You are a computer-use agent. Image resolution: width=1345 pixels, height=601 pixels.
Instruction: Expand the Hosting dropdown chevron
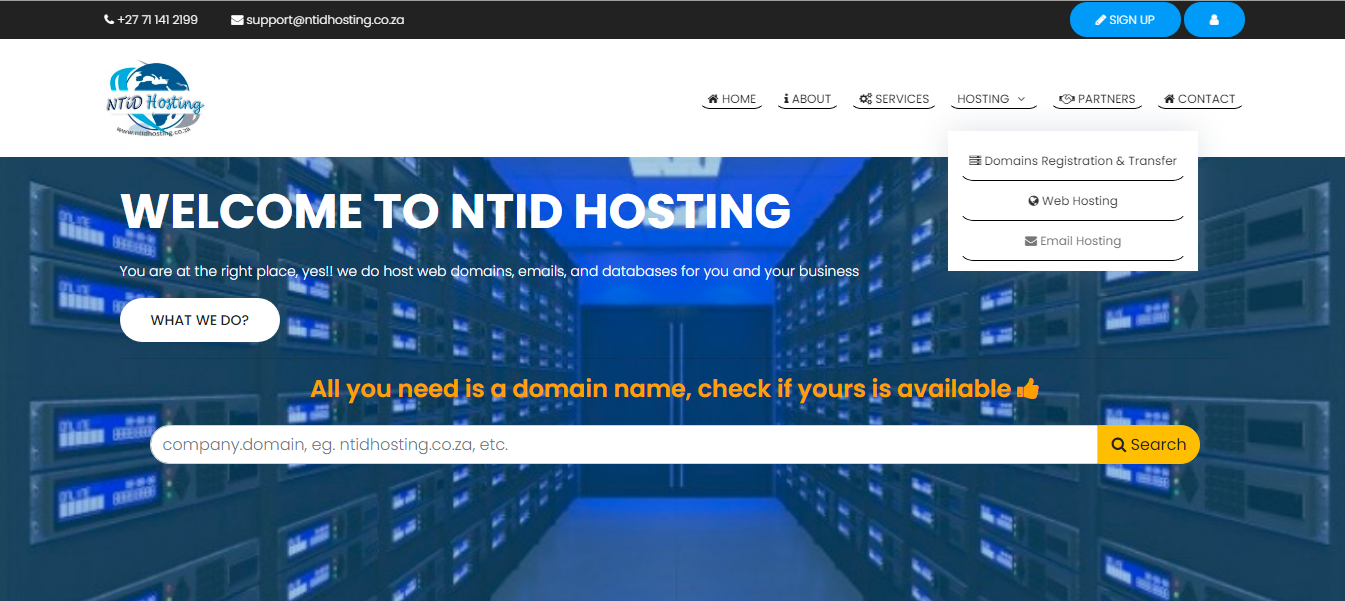click(x=1021, y=99)
